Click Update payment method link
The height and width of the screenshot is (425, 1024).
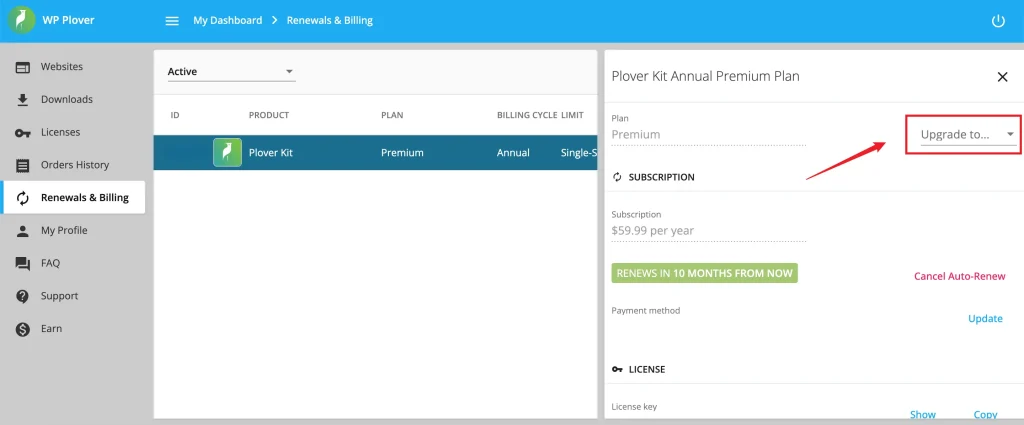point(985,319)
